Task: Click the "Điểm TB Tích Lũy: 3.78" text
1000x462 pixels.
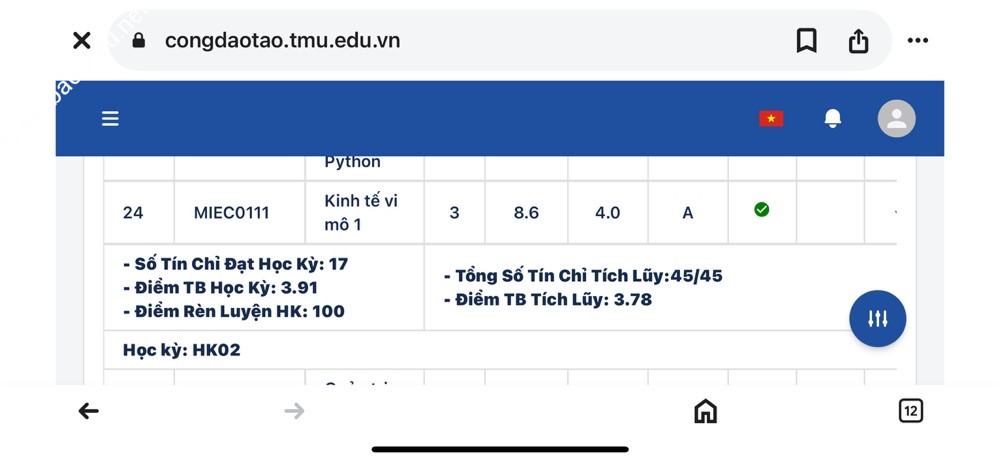Action: click(x=553, y=299)
